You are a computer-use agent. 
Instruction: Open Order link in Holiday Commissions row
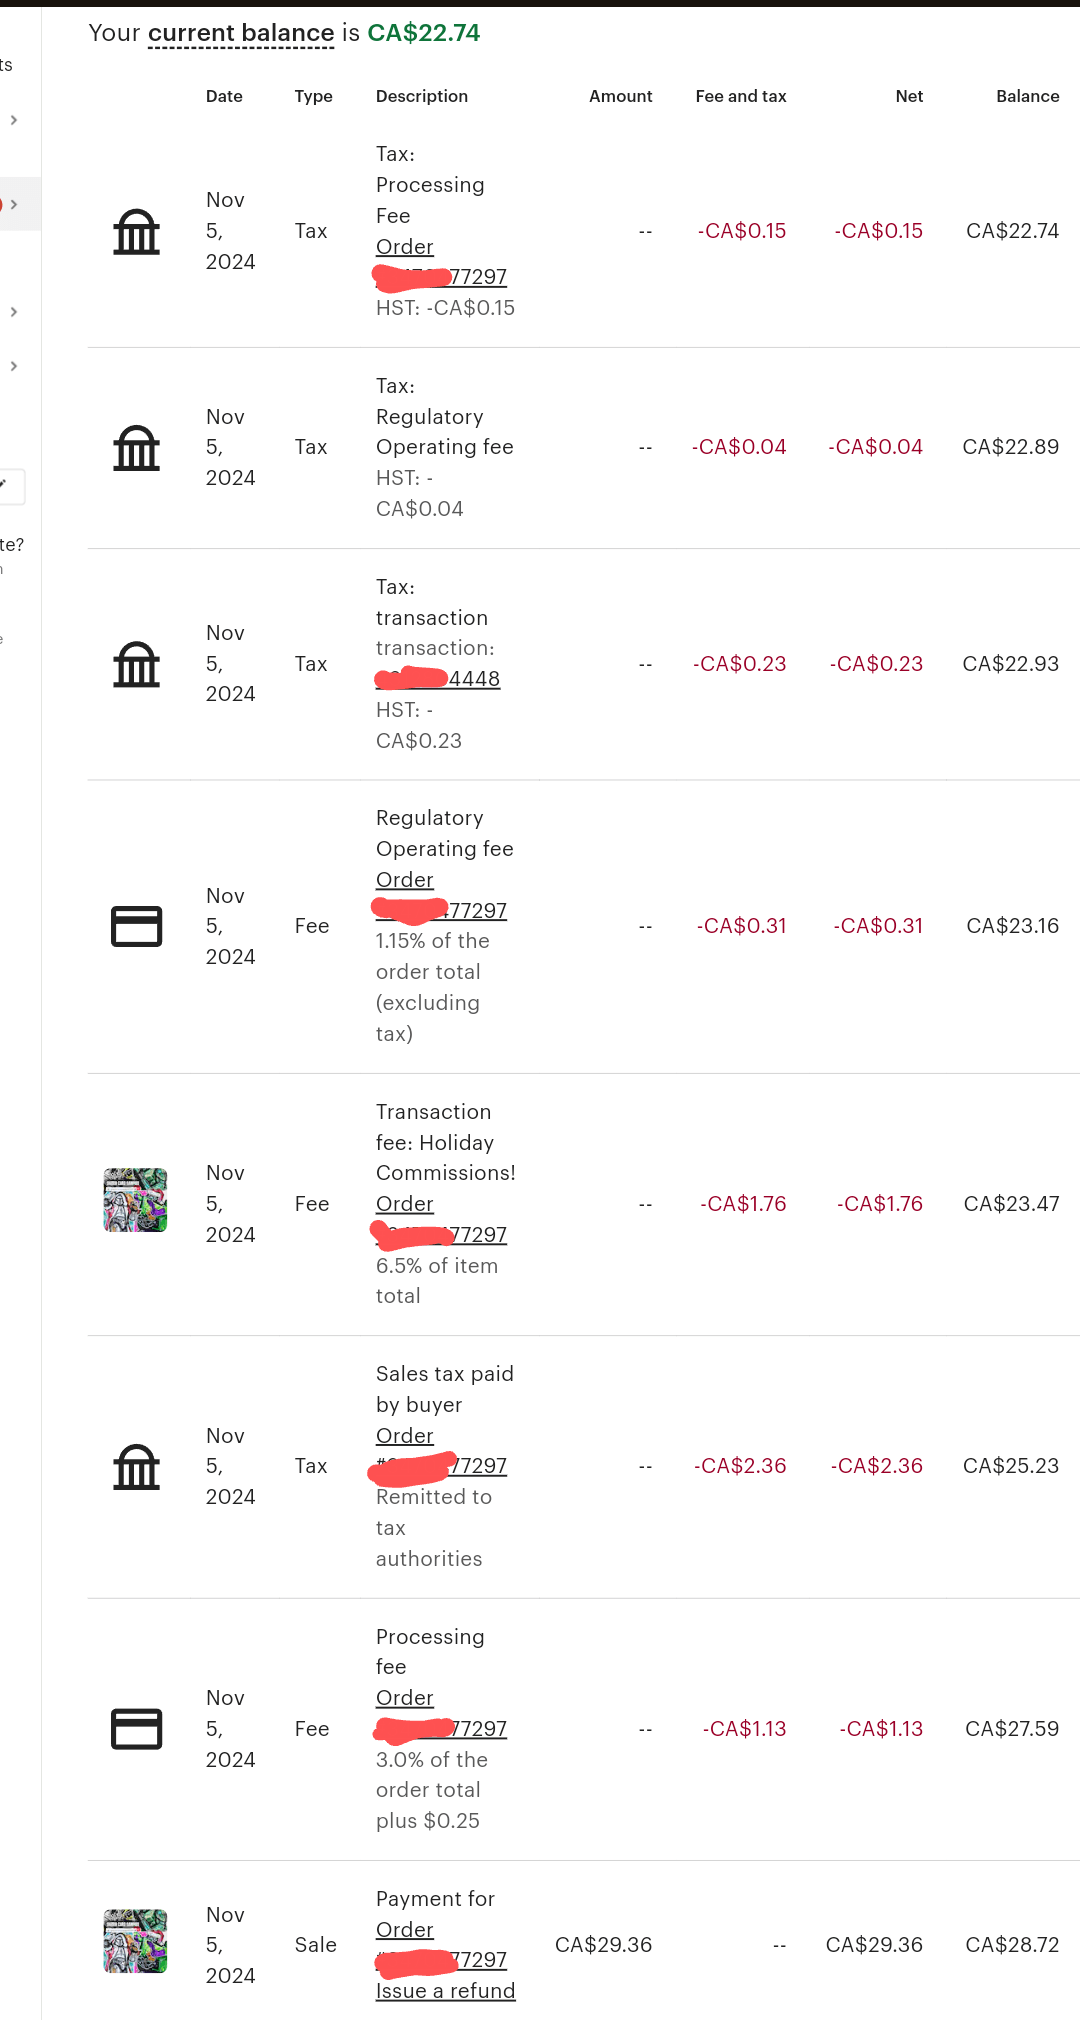pos(405,1204)
